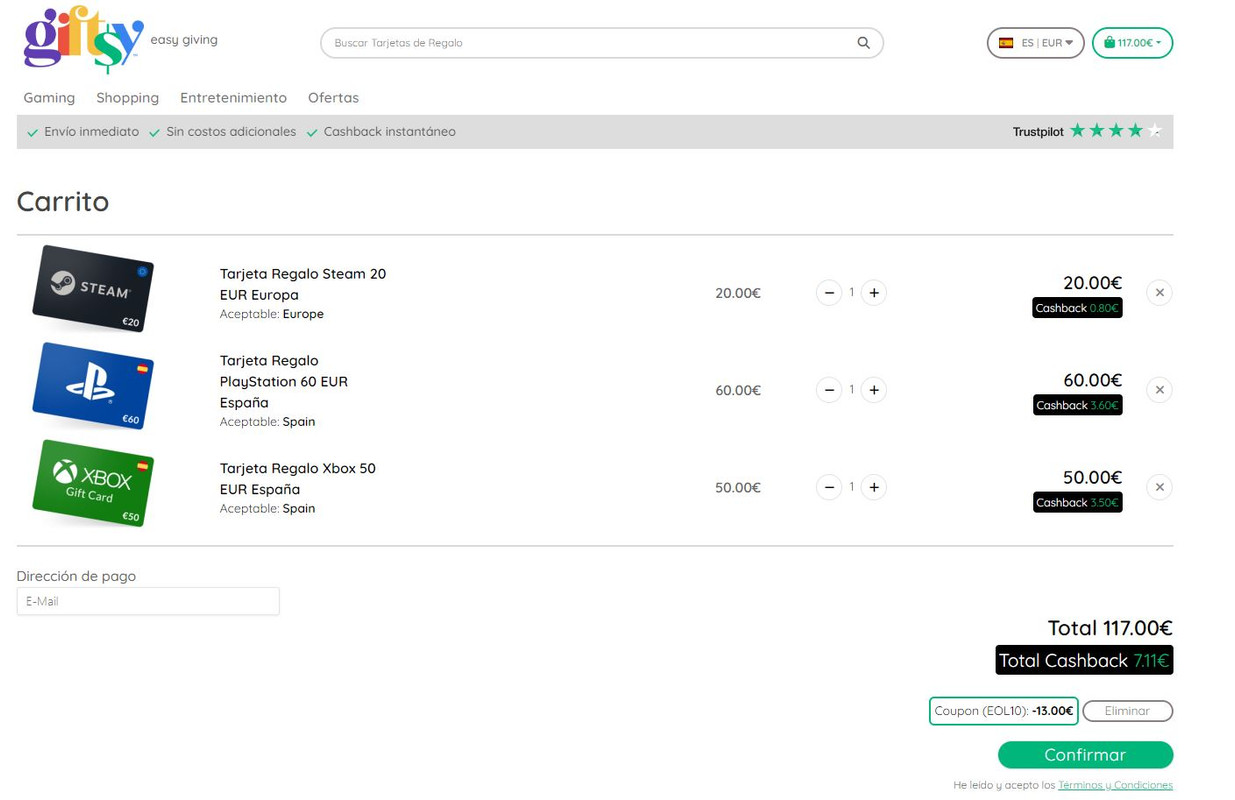Image resolution: width=1235 pixels, height=800 pixels.
Task: Focus the E-Mail input field
Action: tap(148, 601)
